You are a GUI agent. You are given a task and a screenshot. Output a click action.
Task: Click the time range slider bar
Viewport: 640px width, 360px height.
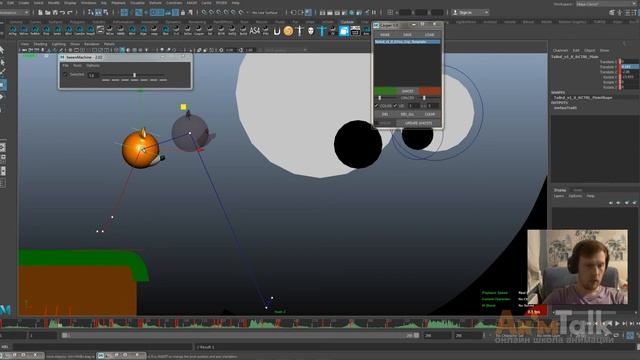point(240,336)
